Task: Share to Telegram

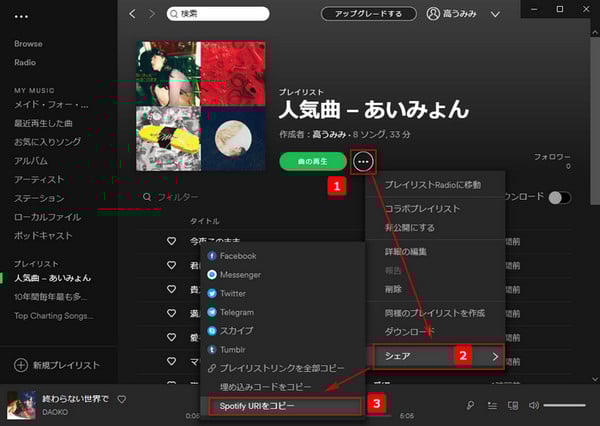Action: tap(282, 312)
